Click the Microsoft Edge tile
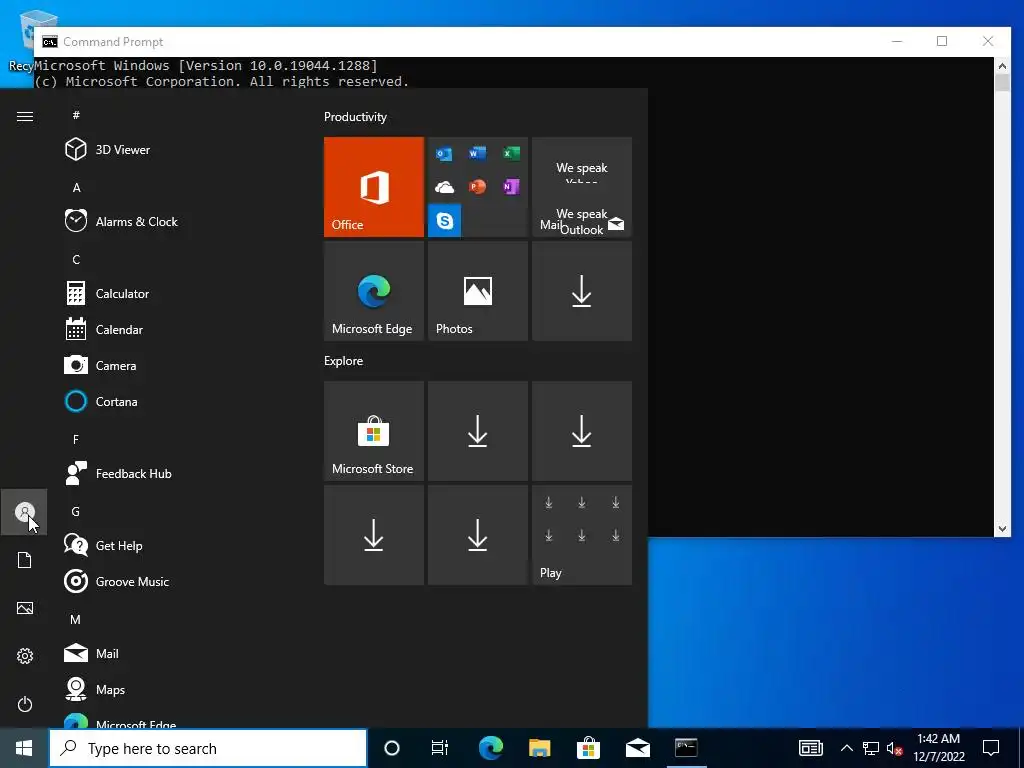 [x=374, y=291]
